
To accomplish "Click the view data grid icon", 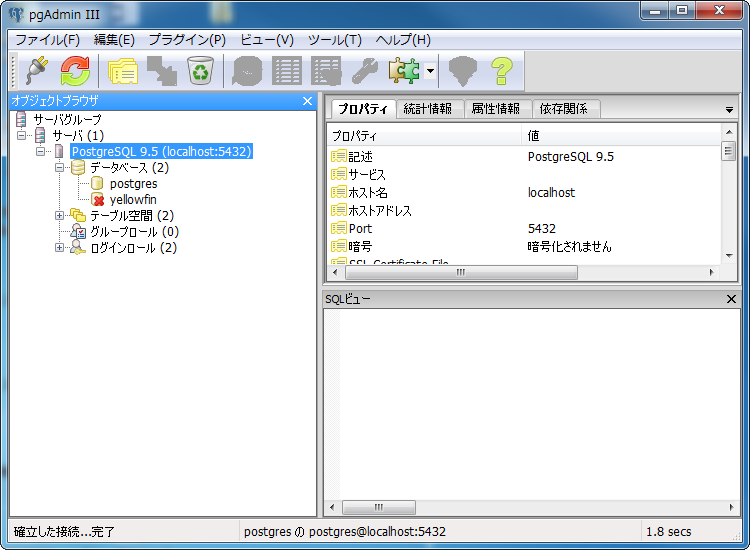I will coord(287,71).
